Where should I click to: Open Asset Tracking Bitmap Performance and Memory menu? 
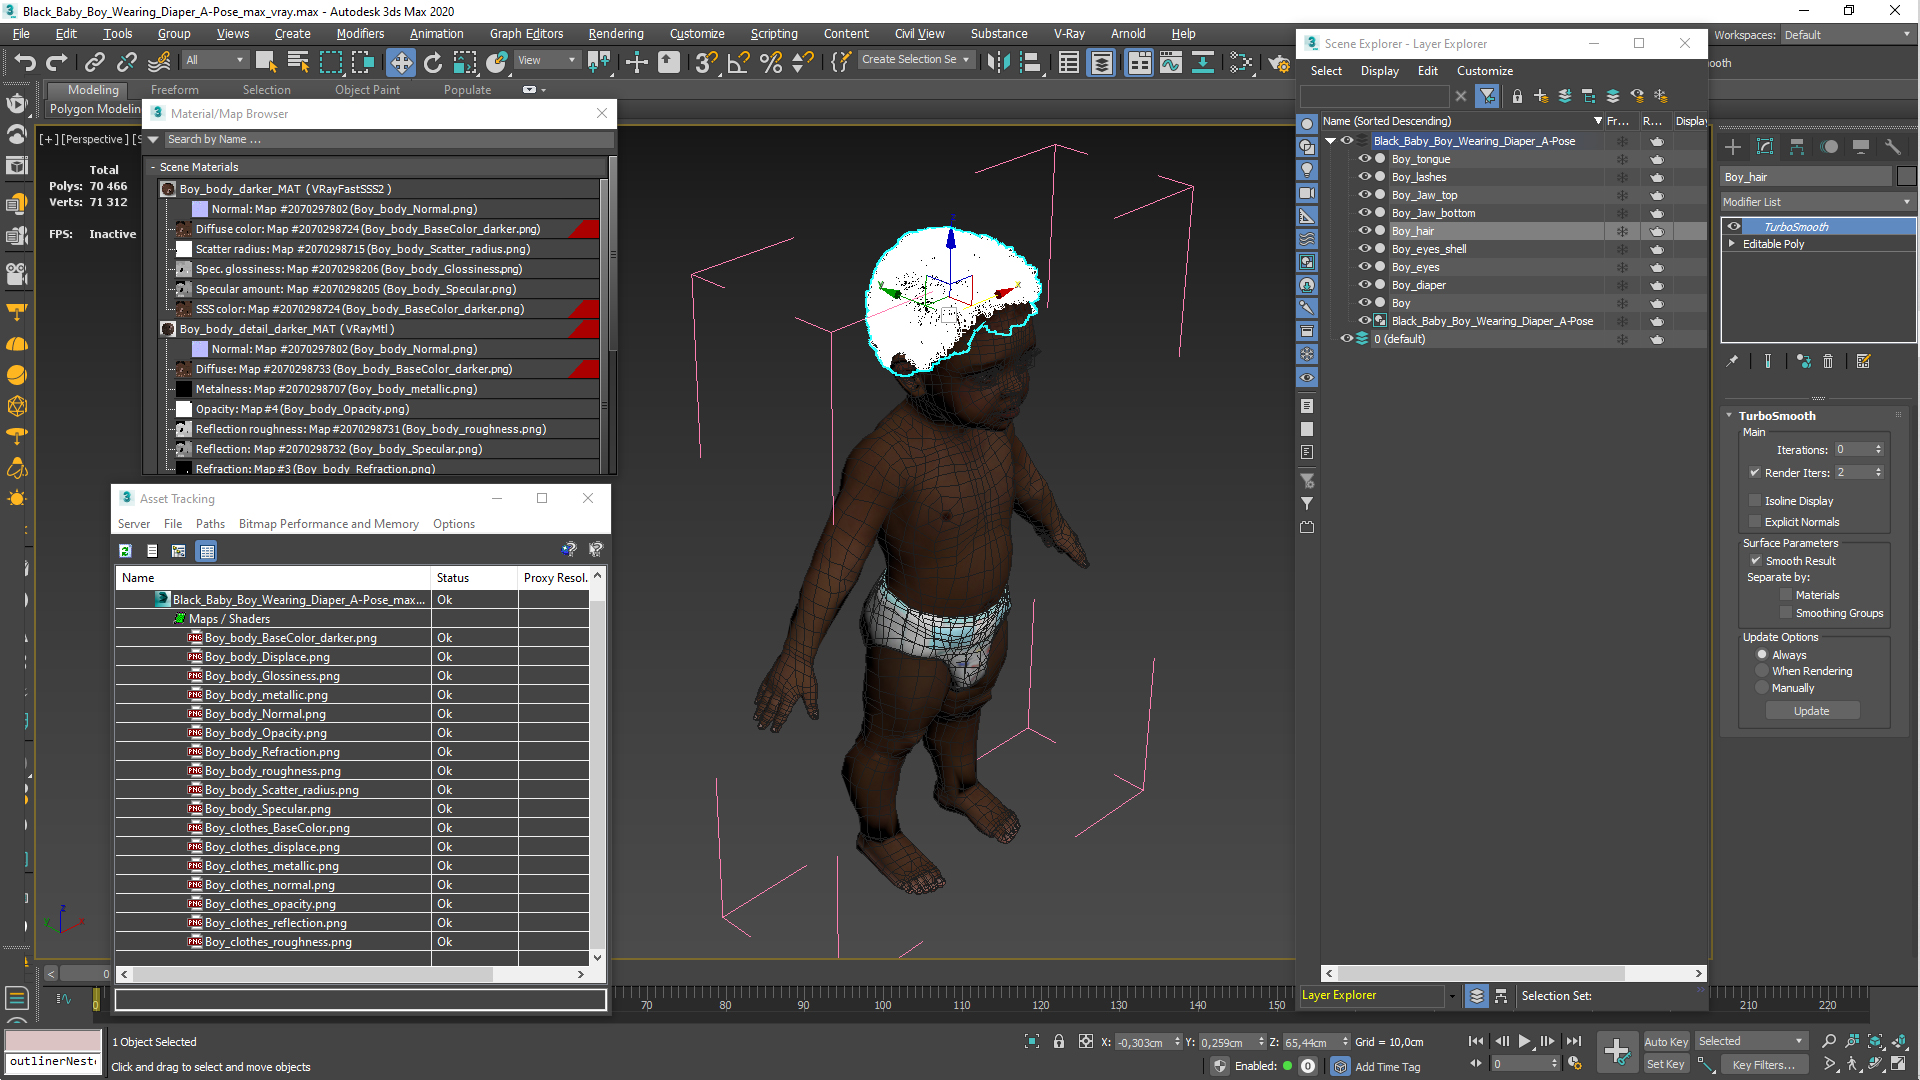328,524
